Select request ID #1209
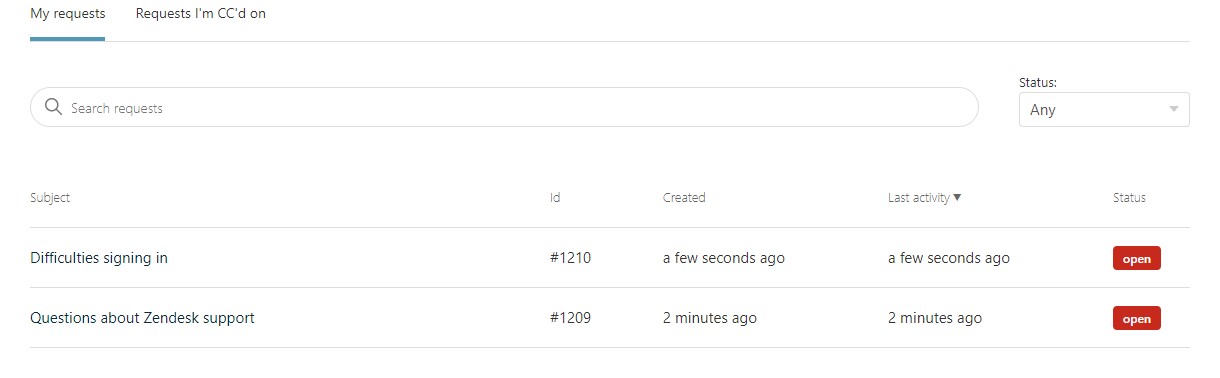This screenshot has height=378, width=1220. point(571,318)
